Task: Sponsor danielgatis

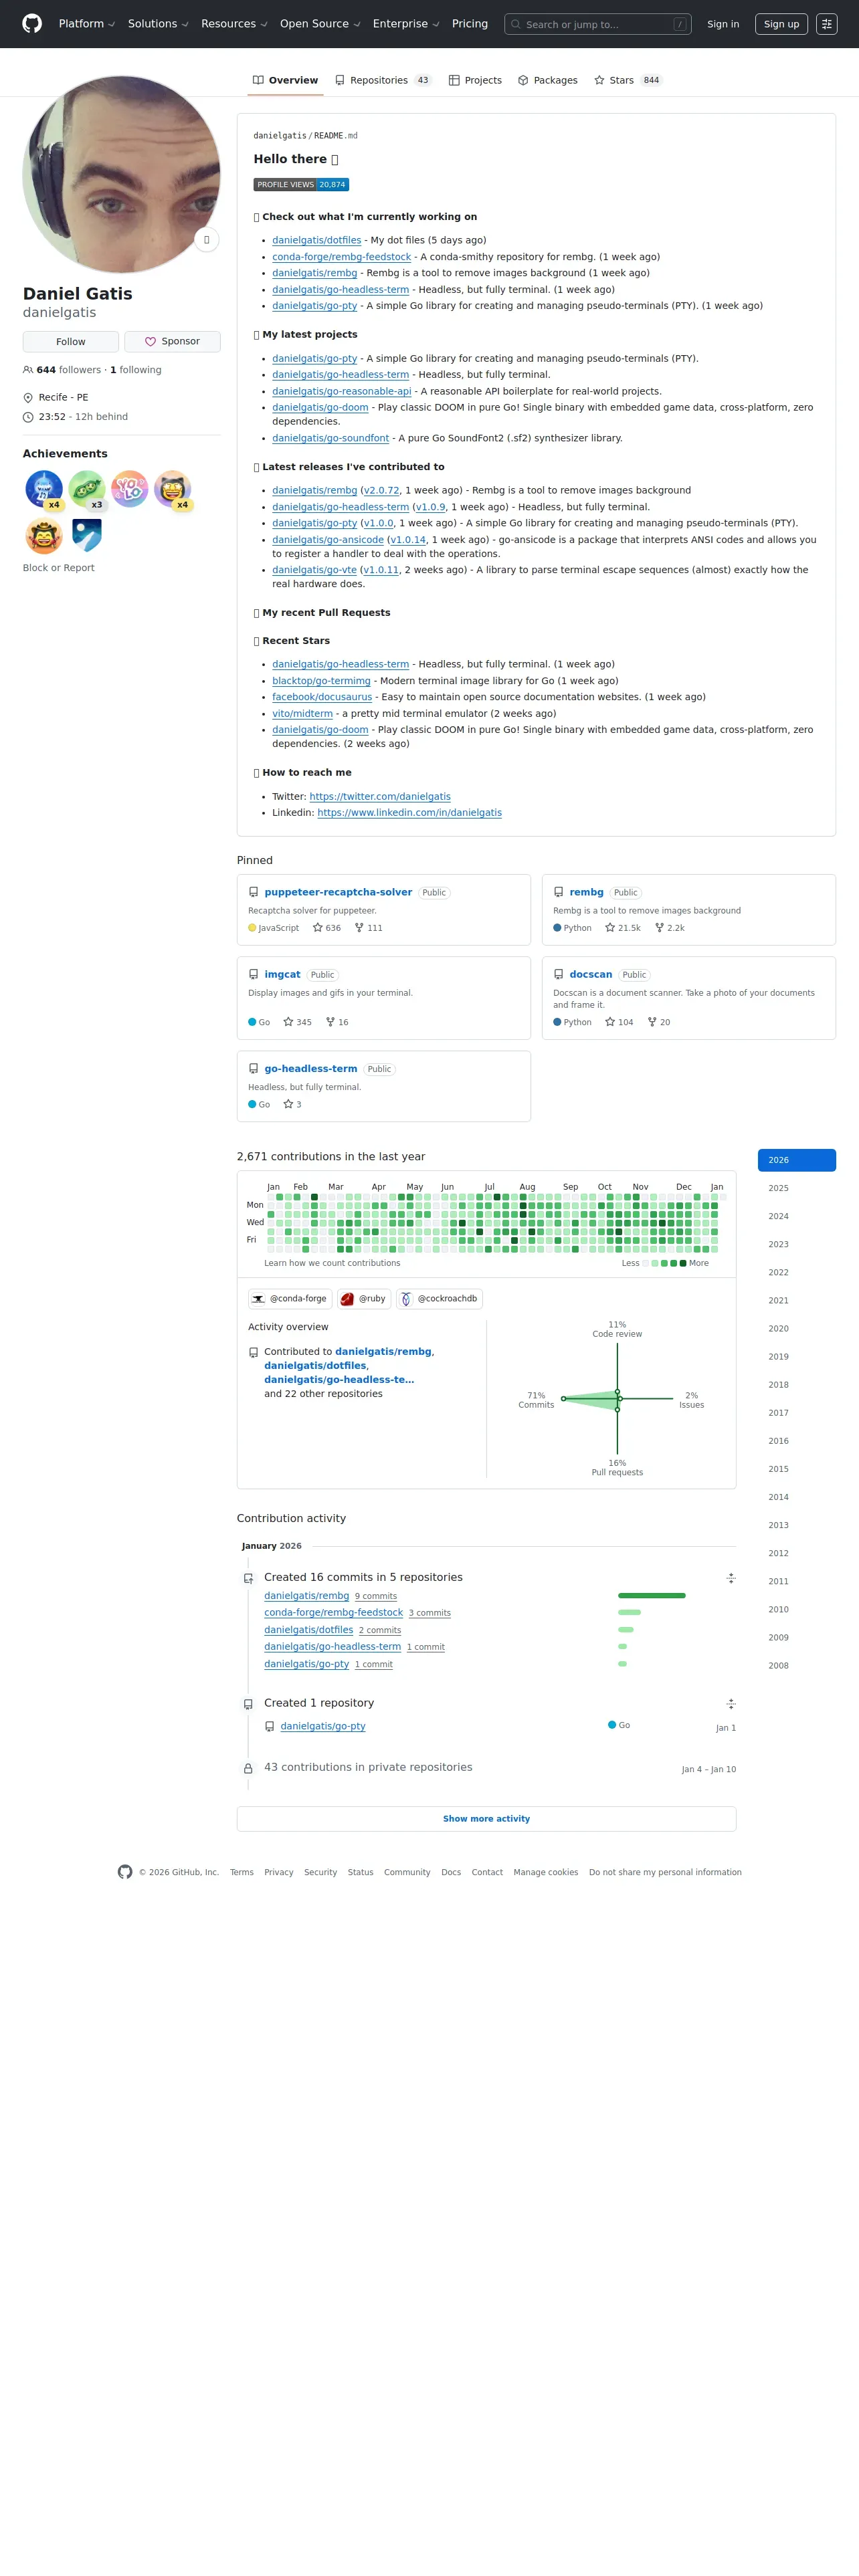Action: 172,342
